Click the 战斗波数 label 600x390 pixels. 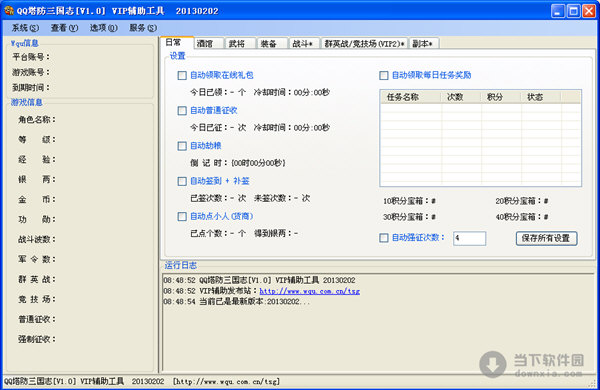(x=37, y=240)
